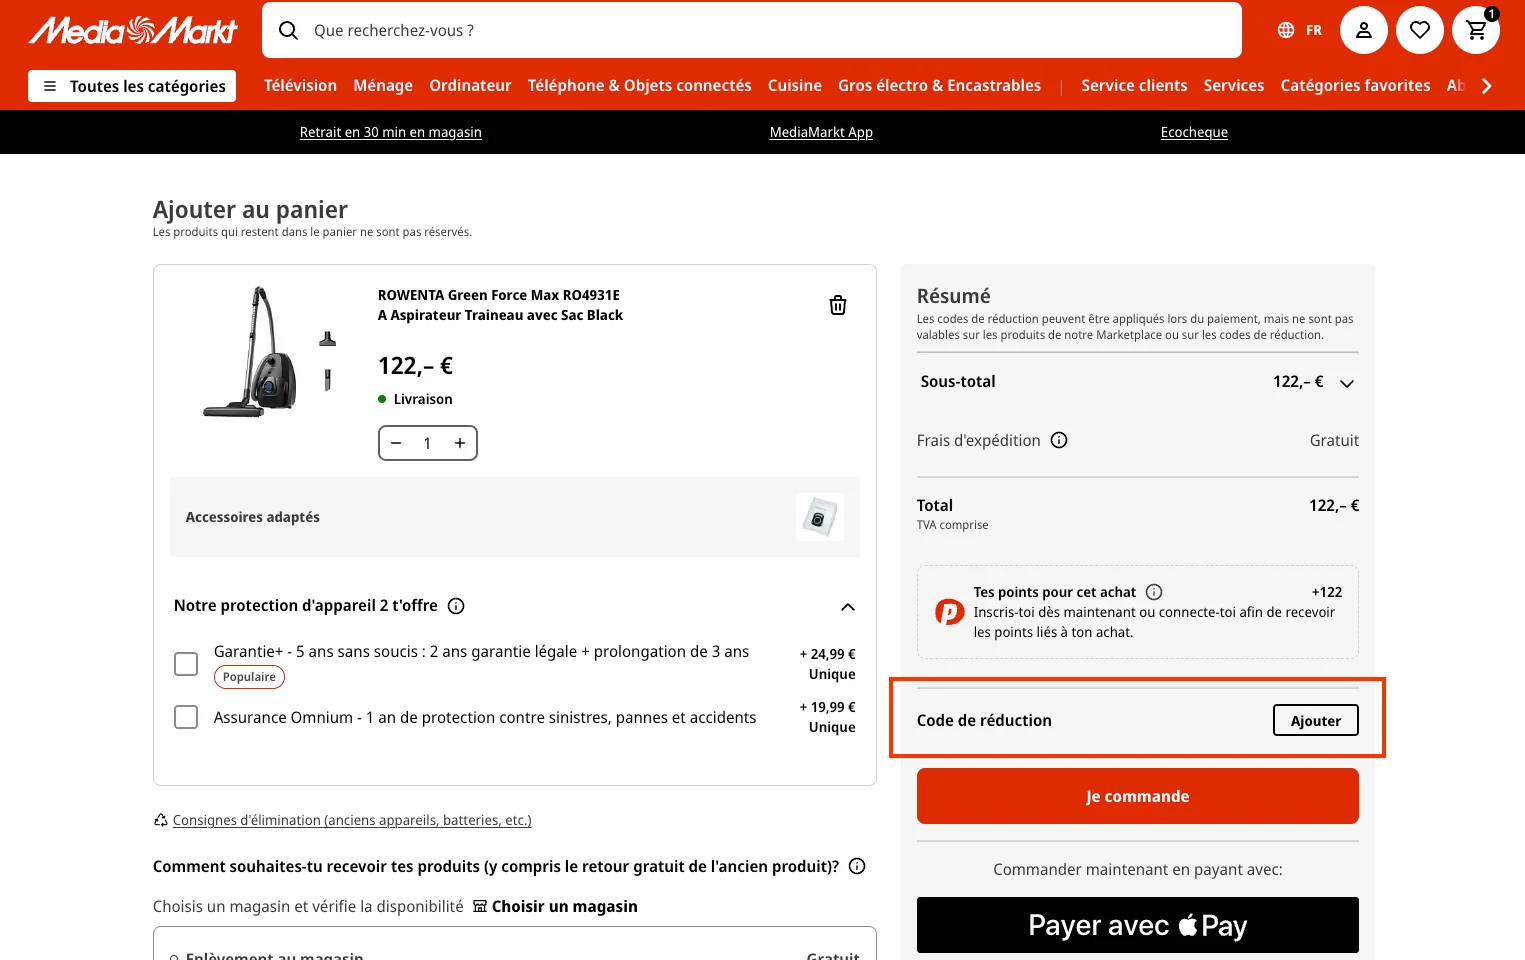Click the ROWENTA Green Force Max product title
This screenshot has height=960, width=1525.
[500, 305]
